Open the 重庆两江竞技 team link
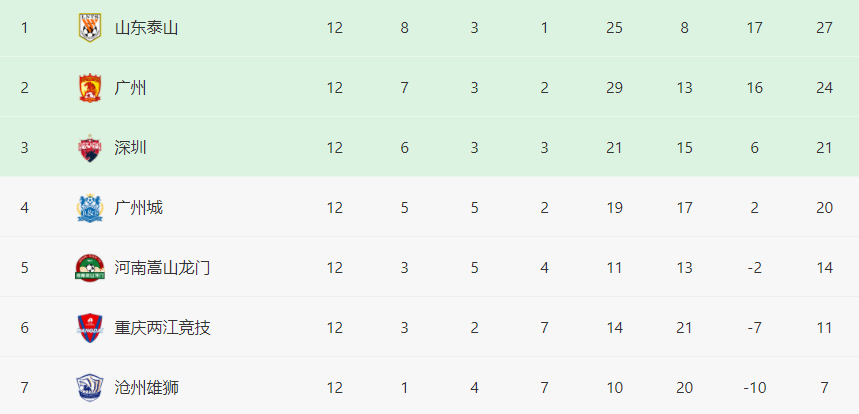This screenshot has height=414, width=859. point(162,328)
